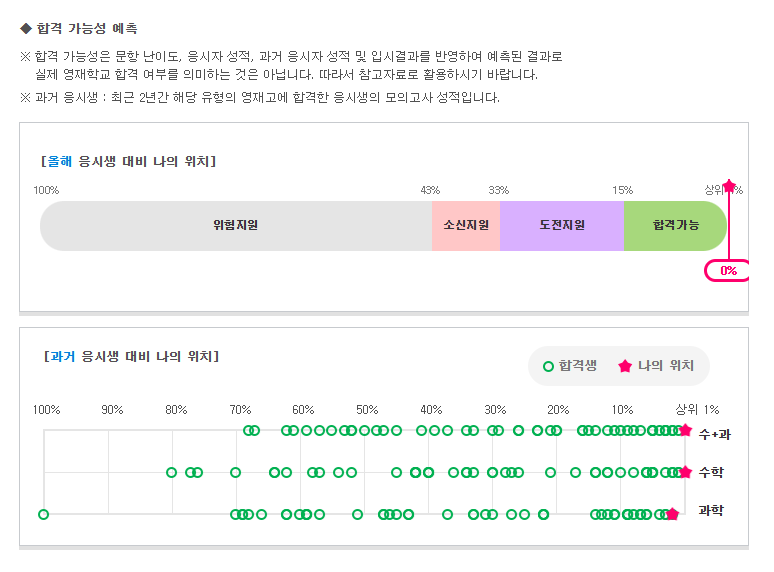
Task: Click the star above the 0% indicator line
Action: [729, 186]
